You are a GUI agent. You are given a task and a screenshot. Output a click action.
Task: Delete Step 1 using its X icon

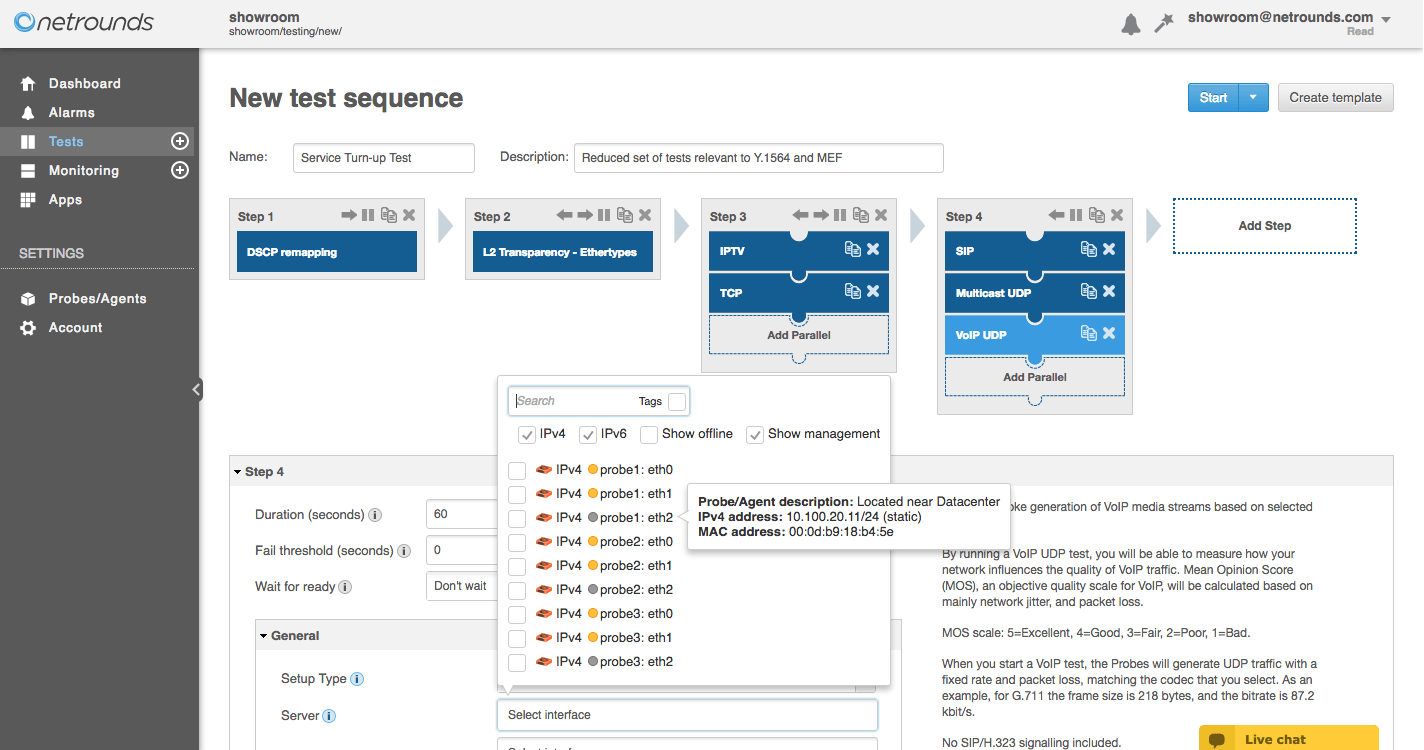(409, 215)
